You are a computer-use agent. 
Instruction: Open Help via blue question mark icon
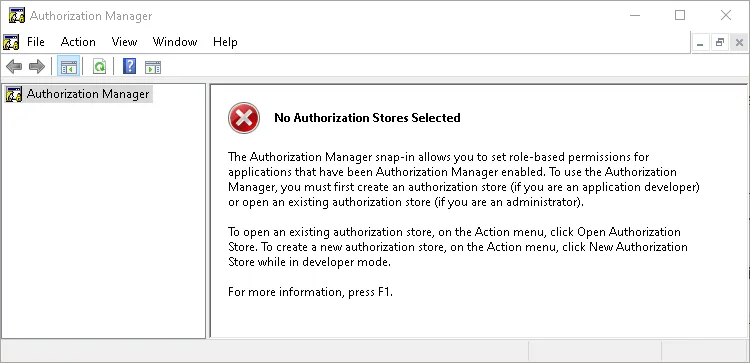129,66
